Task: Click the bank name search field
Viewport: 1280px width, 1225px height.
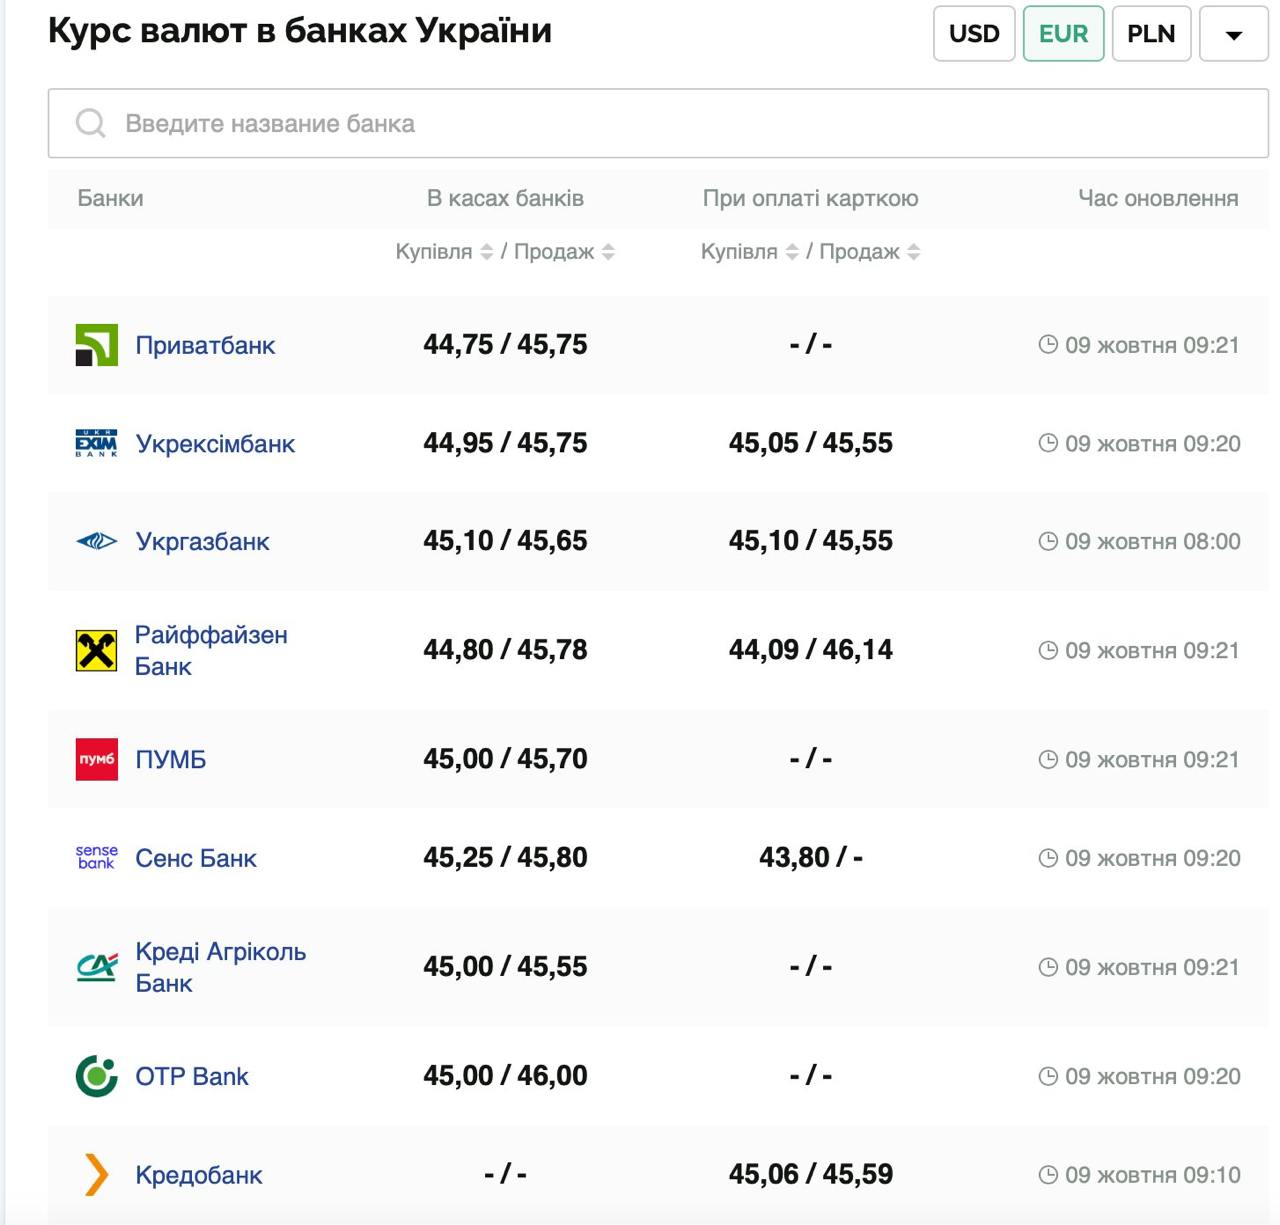Action: [658, 123]
